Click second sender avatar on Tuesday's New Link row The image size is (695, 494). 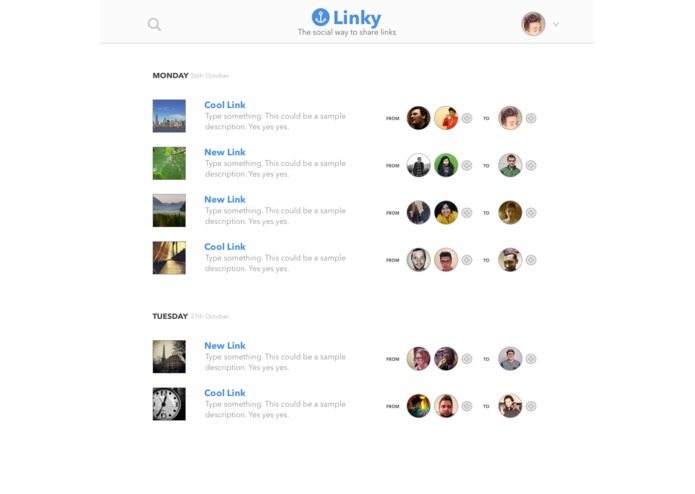(446, 358)
